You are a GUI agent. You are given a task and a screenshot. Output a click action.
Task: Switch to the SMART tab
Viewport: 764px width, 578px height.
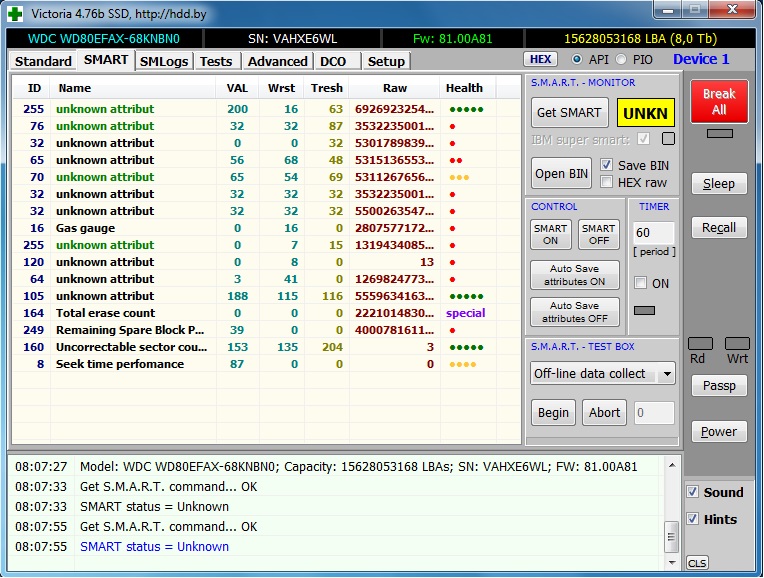point(106,60)
